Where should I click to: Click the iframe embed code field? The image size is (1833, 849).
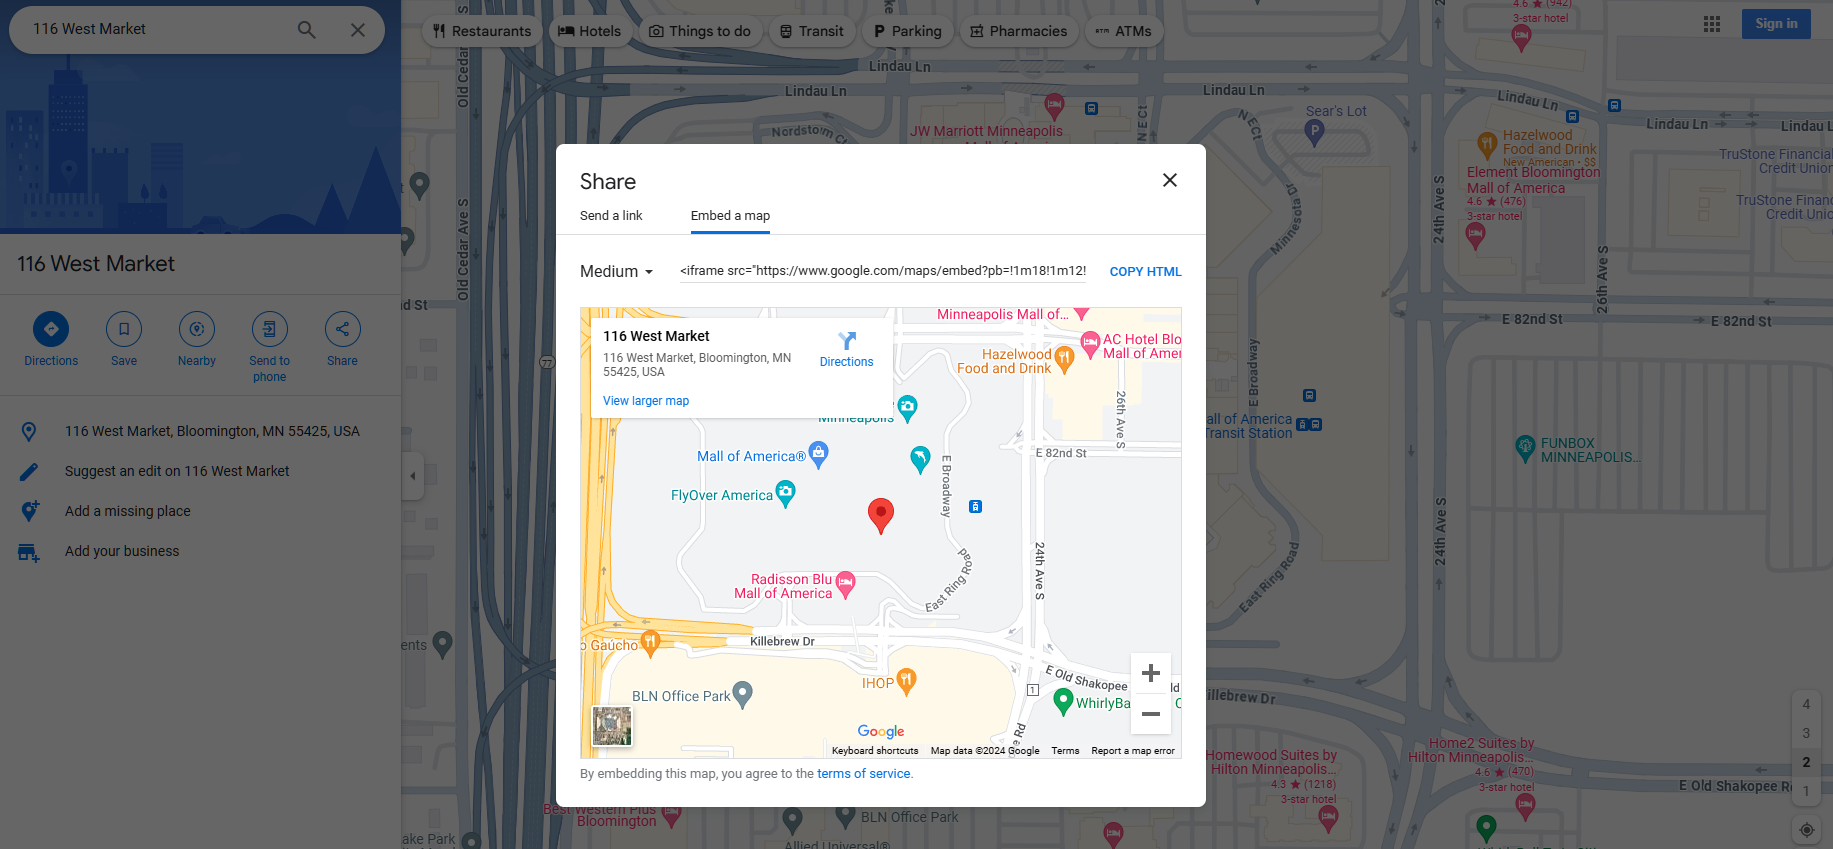[883, 271]
